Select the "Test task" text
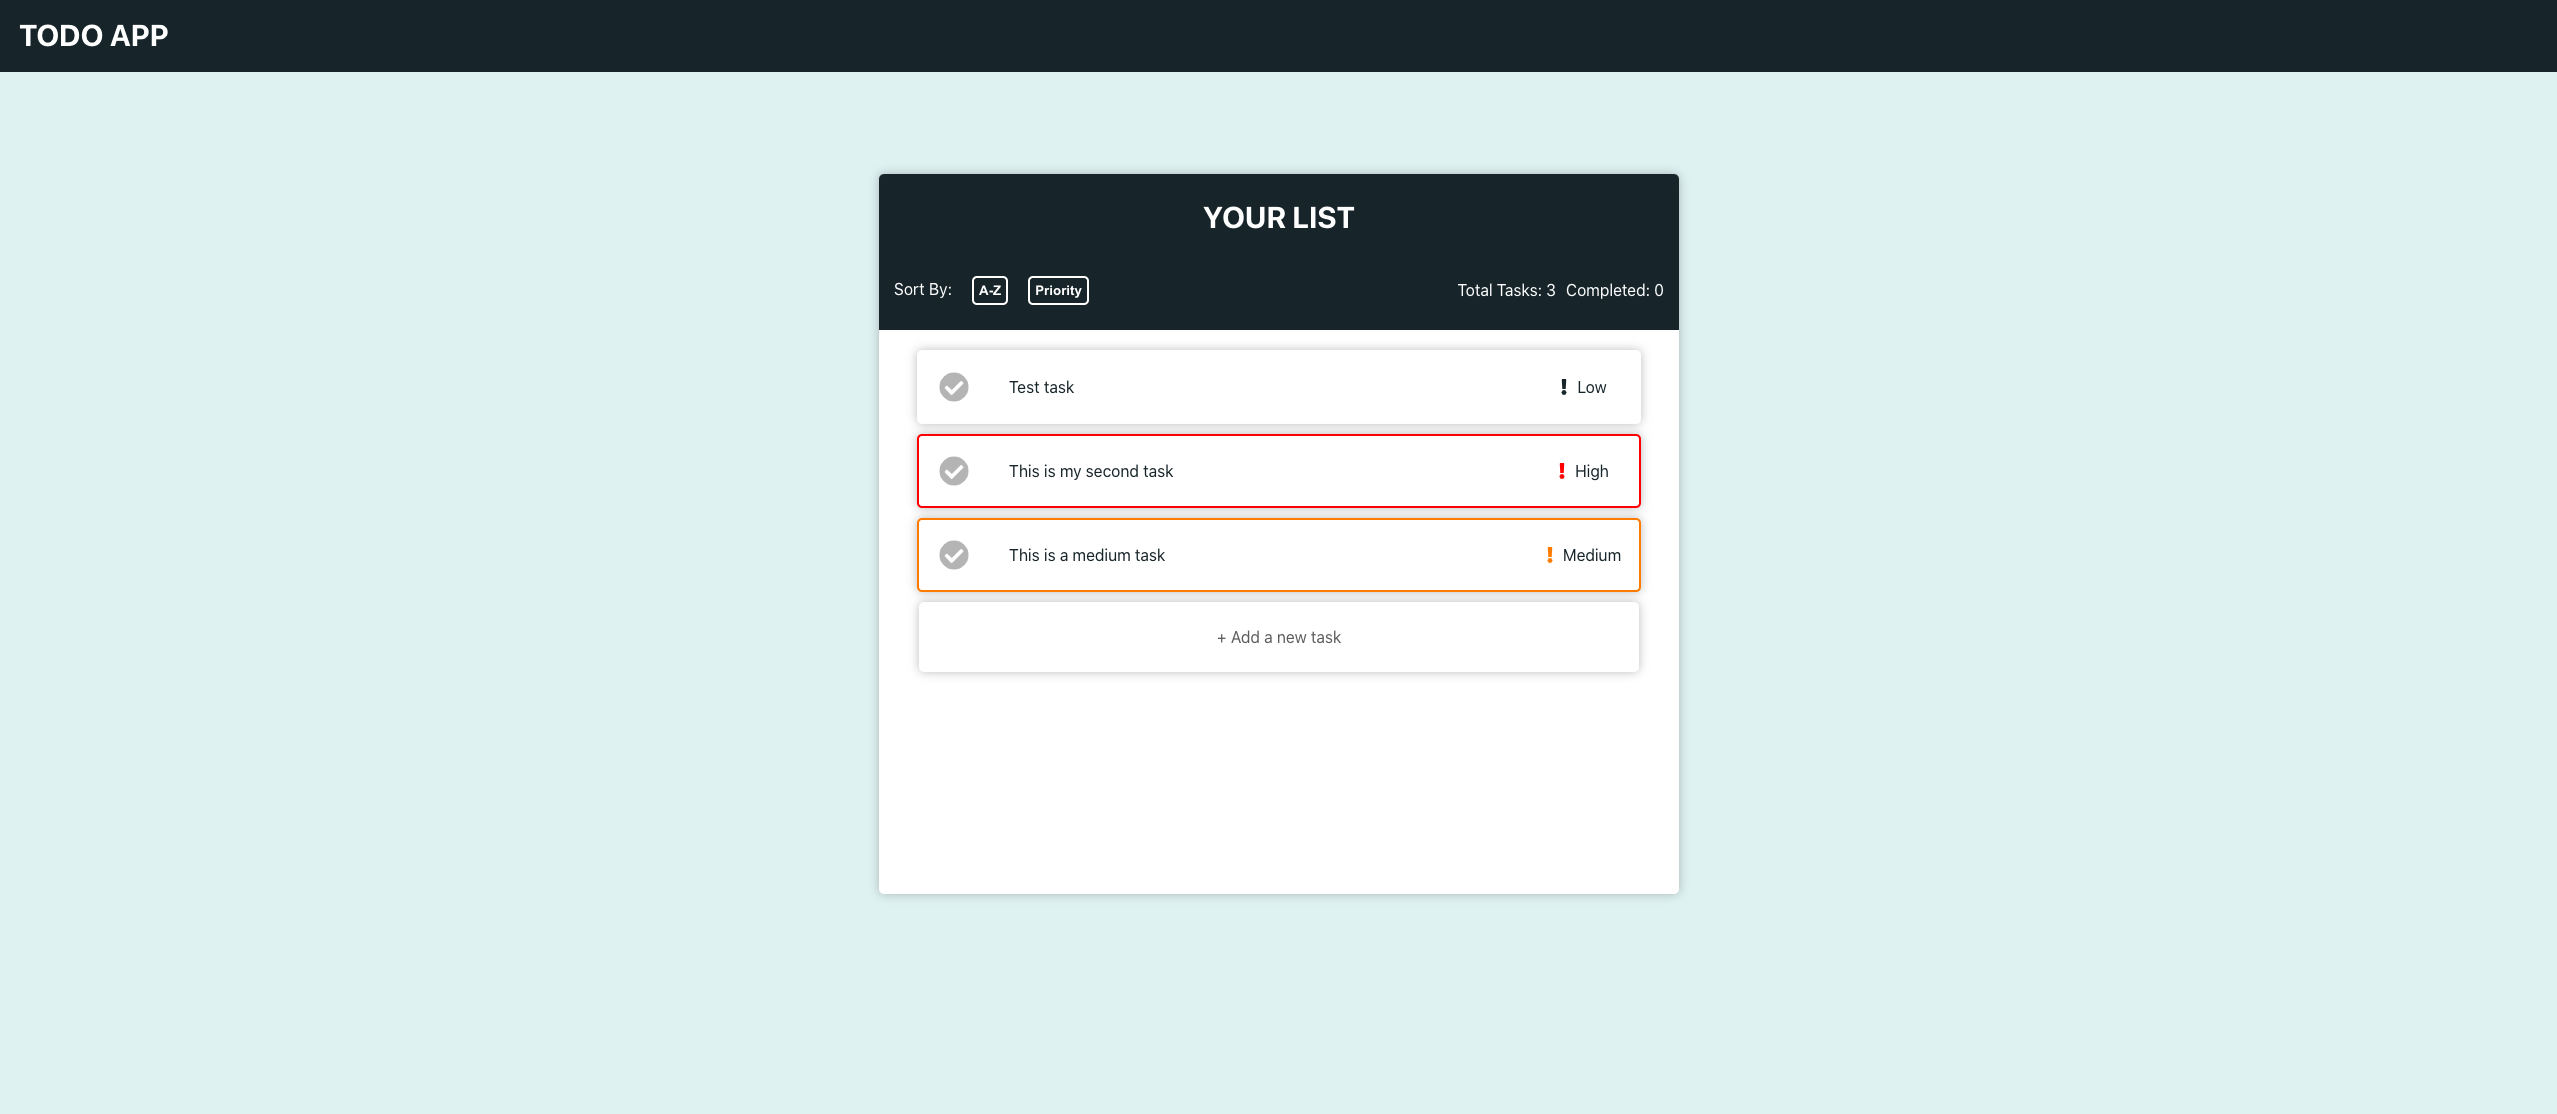This screenshot has width=2557, height=1114. 1041,387
